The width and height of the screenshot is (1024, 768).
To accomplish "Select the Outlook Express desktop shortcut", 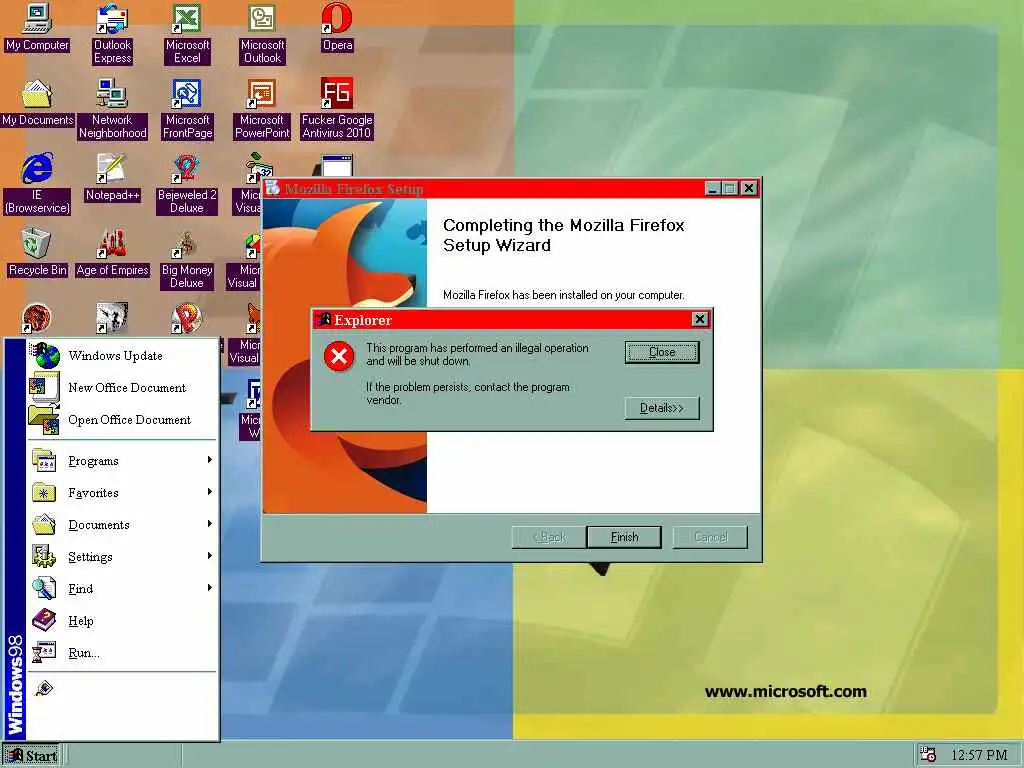I will pyautogui.click(x=112, y=34).
